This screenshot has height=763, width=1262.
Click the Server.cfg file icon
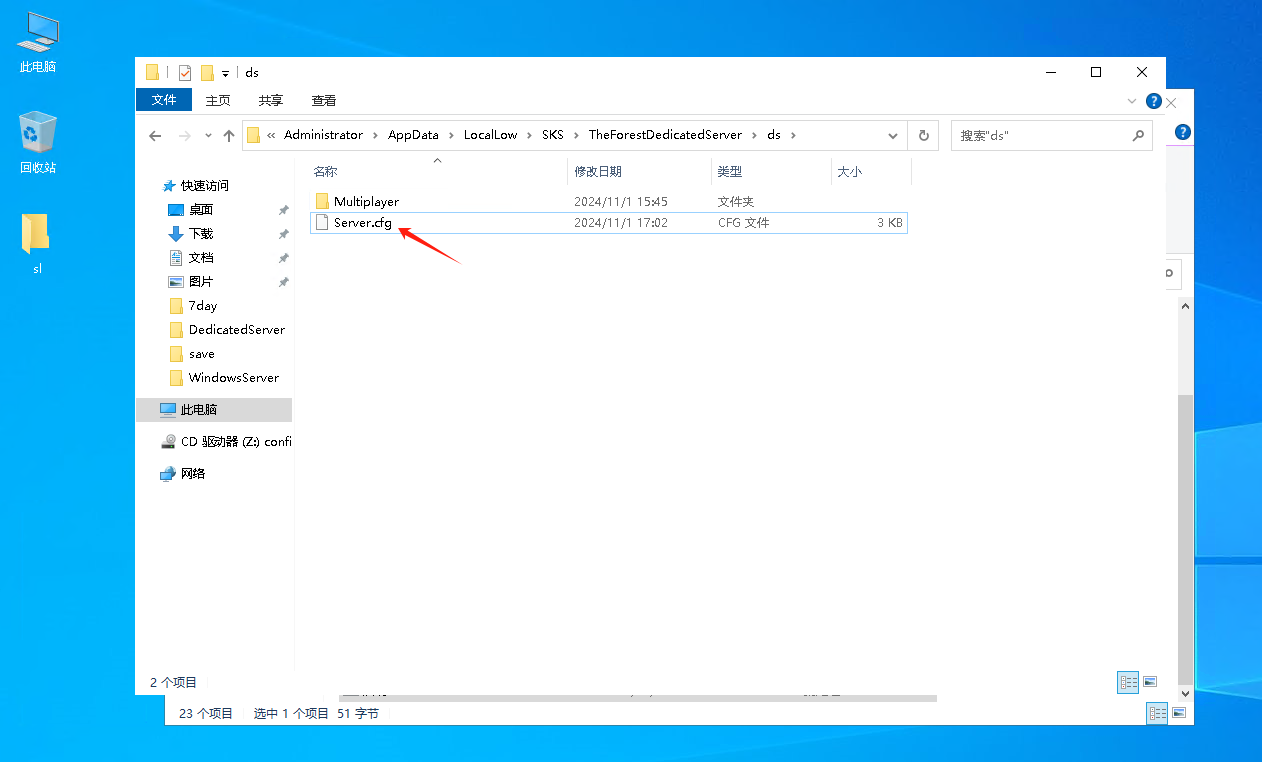click(322, 223)
